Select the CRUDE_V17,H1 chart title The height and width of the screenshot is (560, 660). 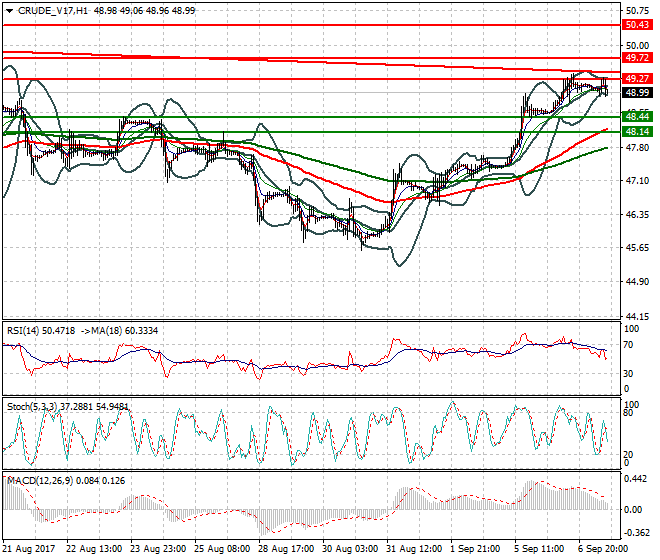[x=53, y=11]
